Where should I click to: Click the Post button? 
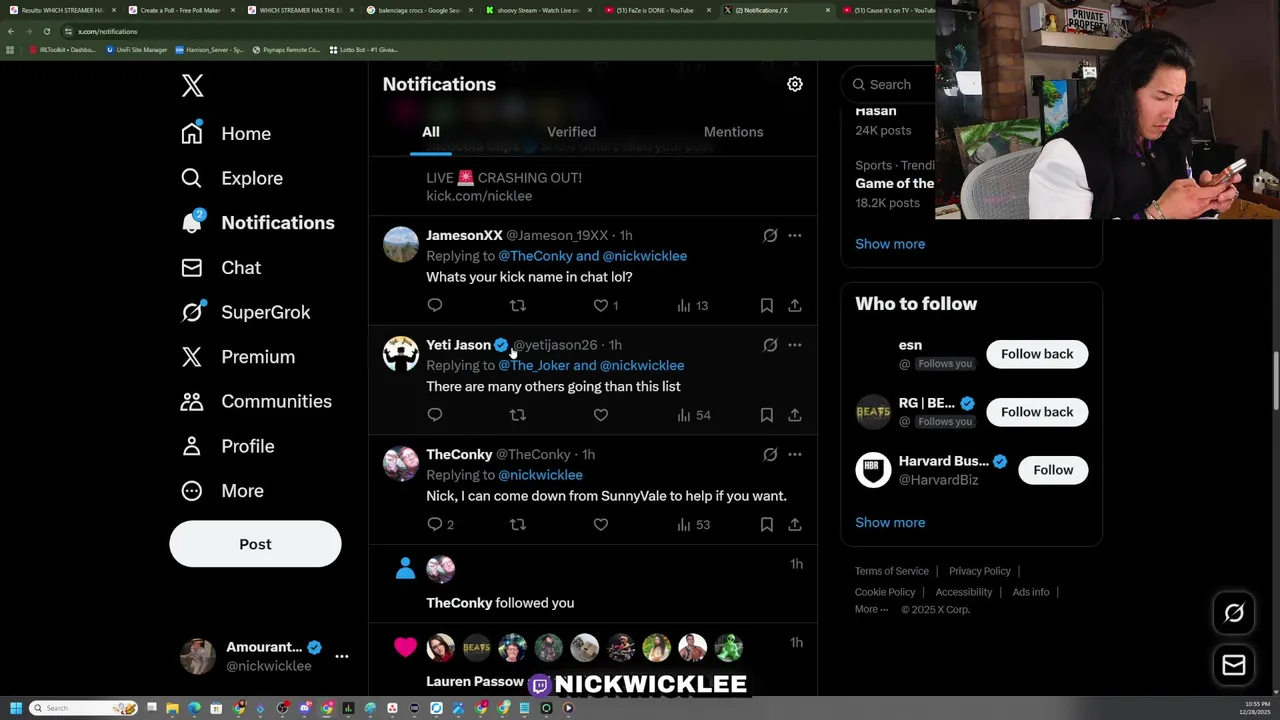pos(255,545)
